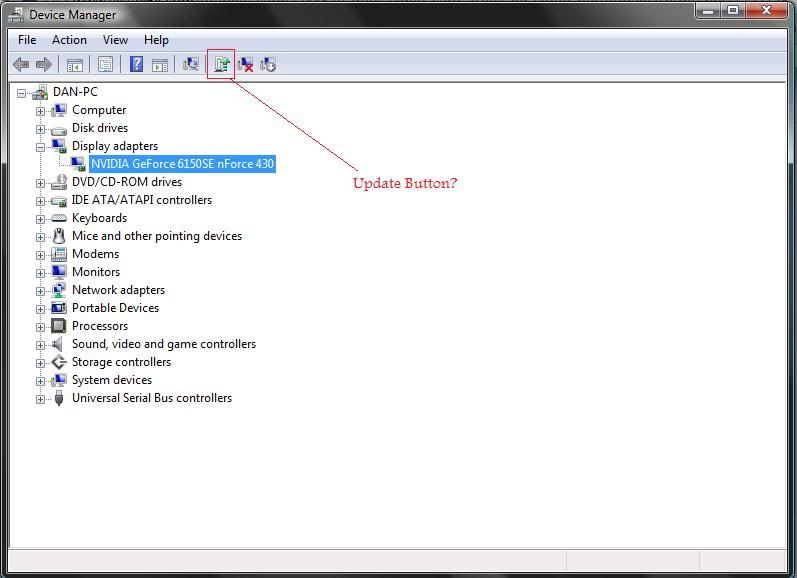
Task: Expand the Processors node
Action: pyautogui.click(x=40, y=327)
